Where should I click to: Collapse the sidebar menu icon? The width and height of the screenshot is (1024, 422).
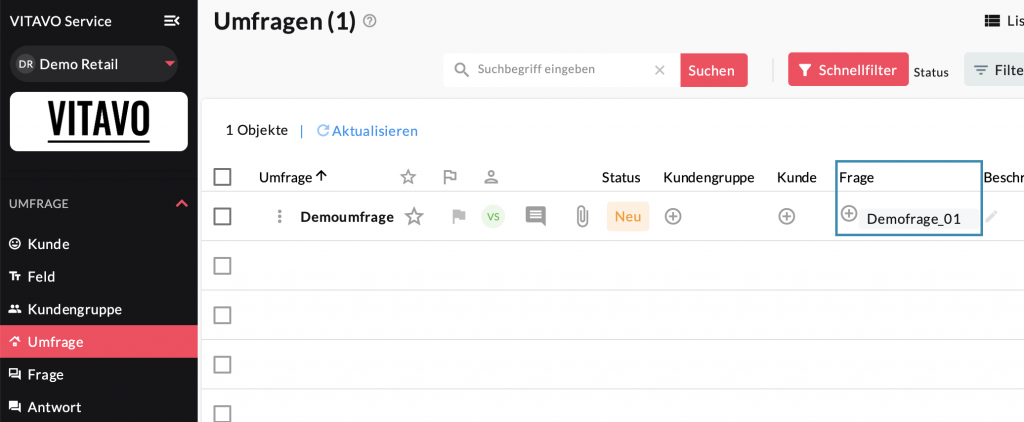point(172,21)
